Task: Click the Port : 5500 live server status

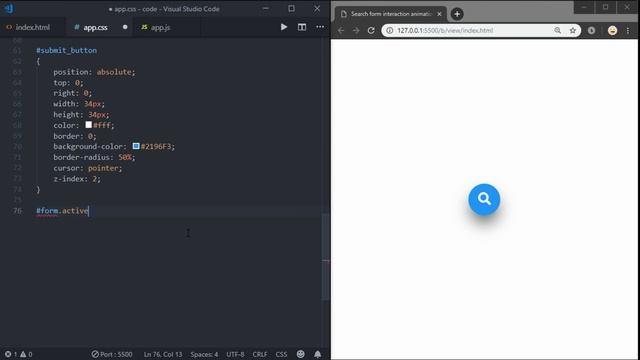Action: point(112,354)
